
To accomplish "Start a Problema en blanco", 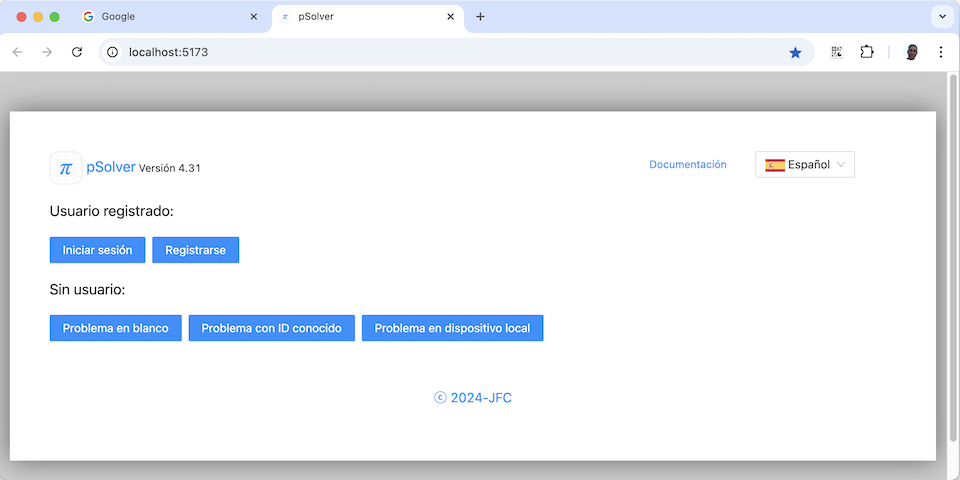I will (115, 328).
